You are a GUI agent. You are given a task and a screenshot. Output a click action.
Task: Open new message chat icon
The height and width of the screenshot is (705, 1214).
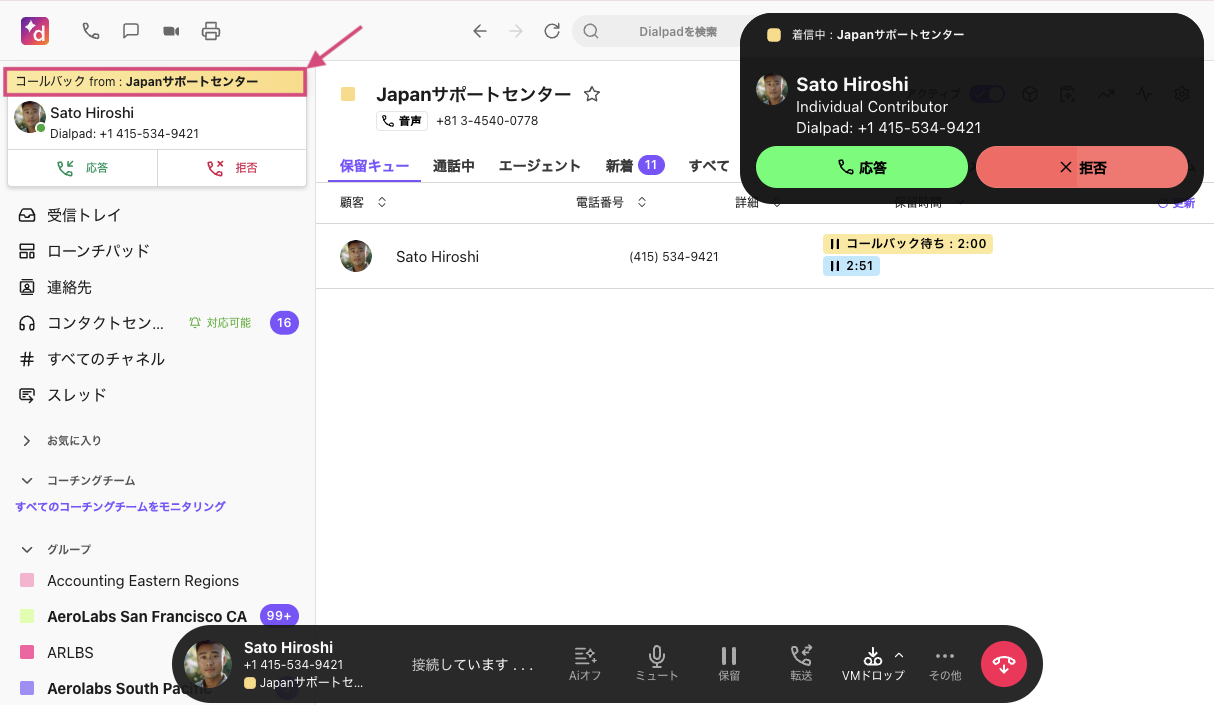coord(131,31)
